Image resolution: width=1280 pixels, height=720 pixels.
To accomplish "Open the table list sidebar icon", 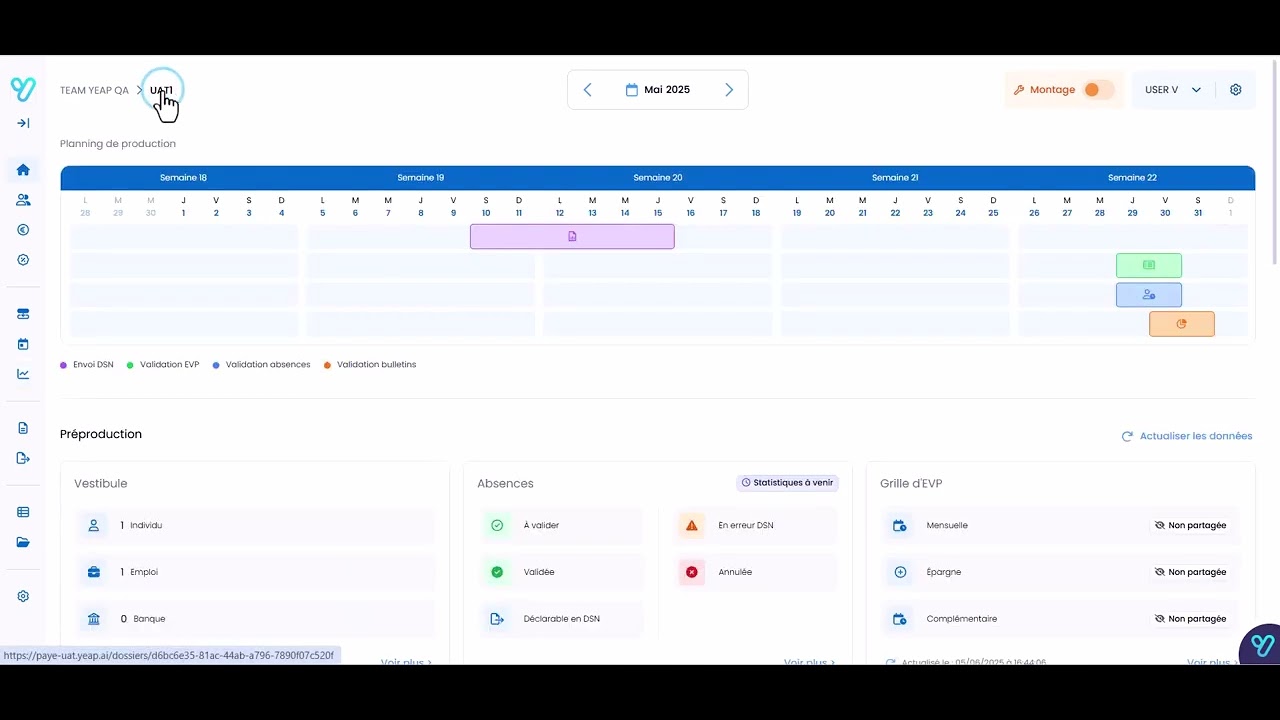I will (23, 512).
